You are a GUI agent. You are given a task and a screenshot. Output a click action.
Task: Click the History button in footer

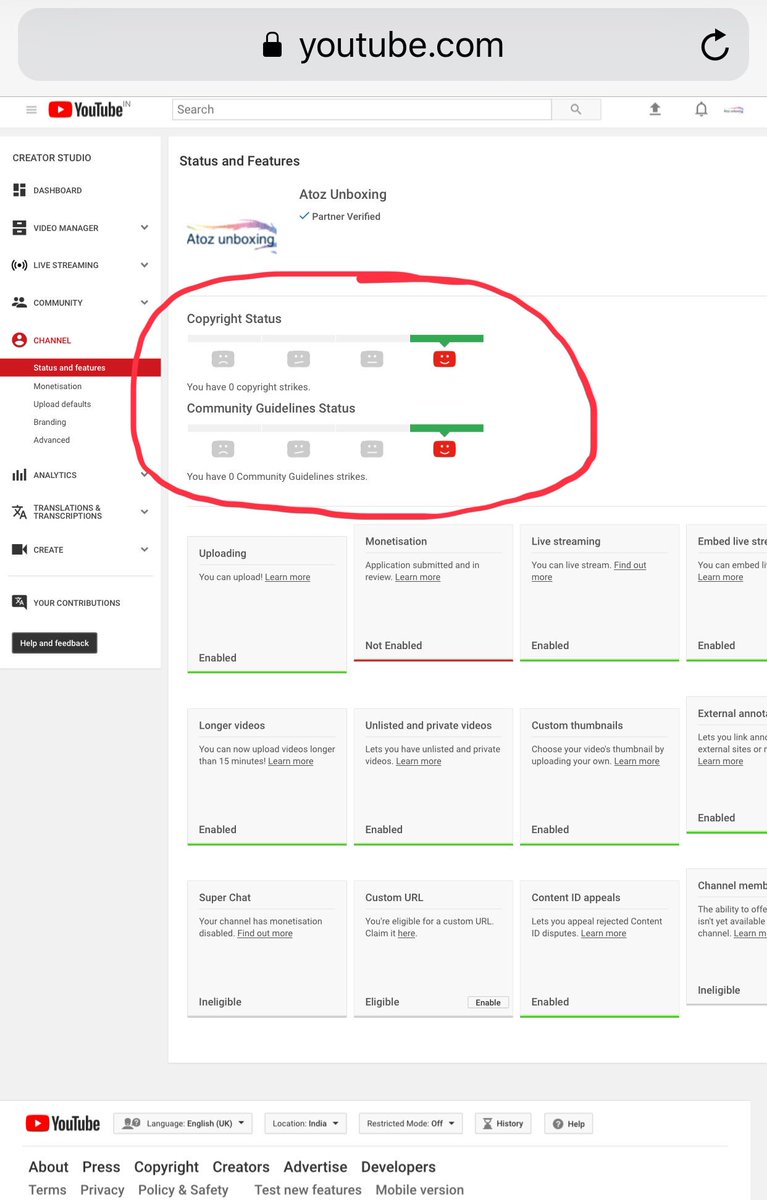tap(504, 1124)
